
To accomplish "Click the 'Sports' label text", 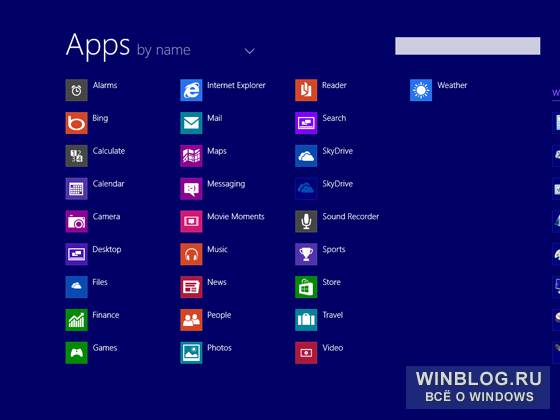I will click(334, 250).
